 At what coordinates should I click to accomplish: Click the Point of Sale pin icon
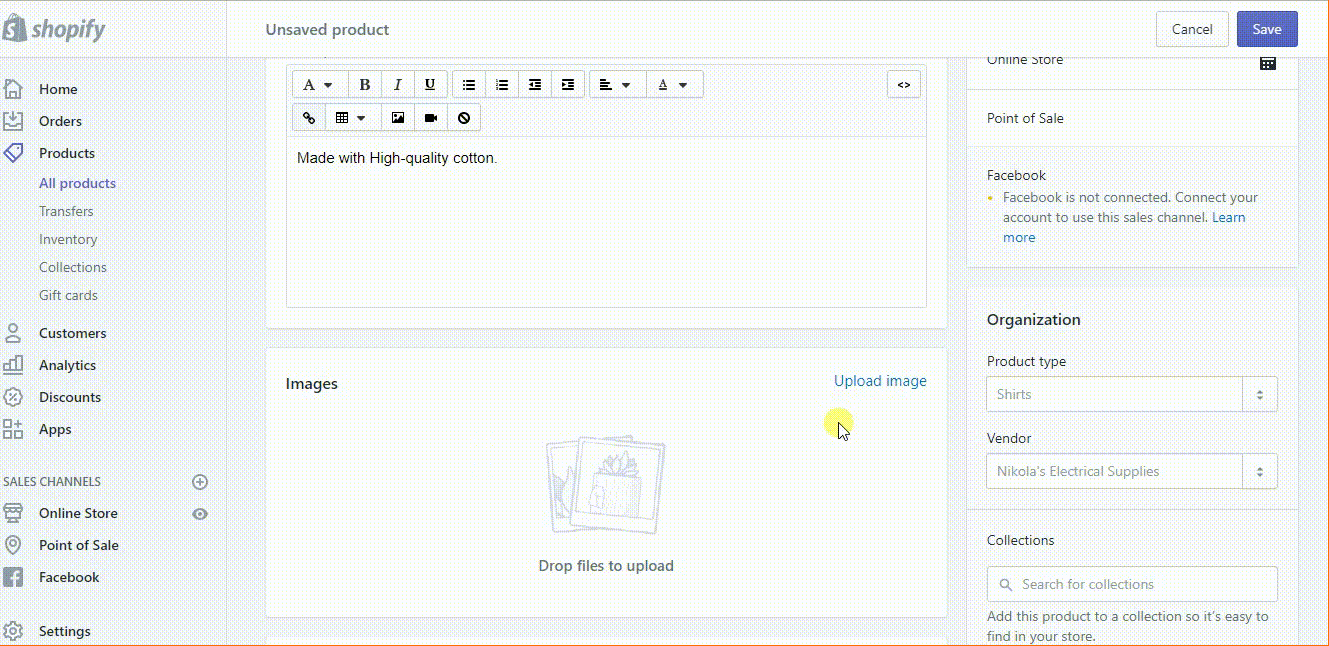(x=13, y=545)
